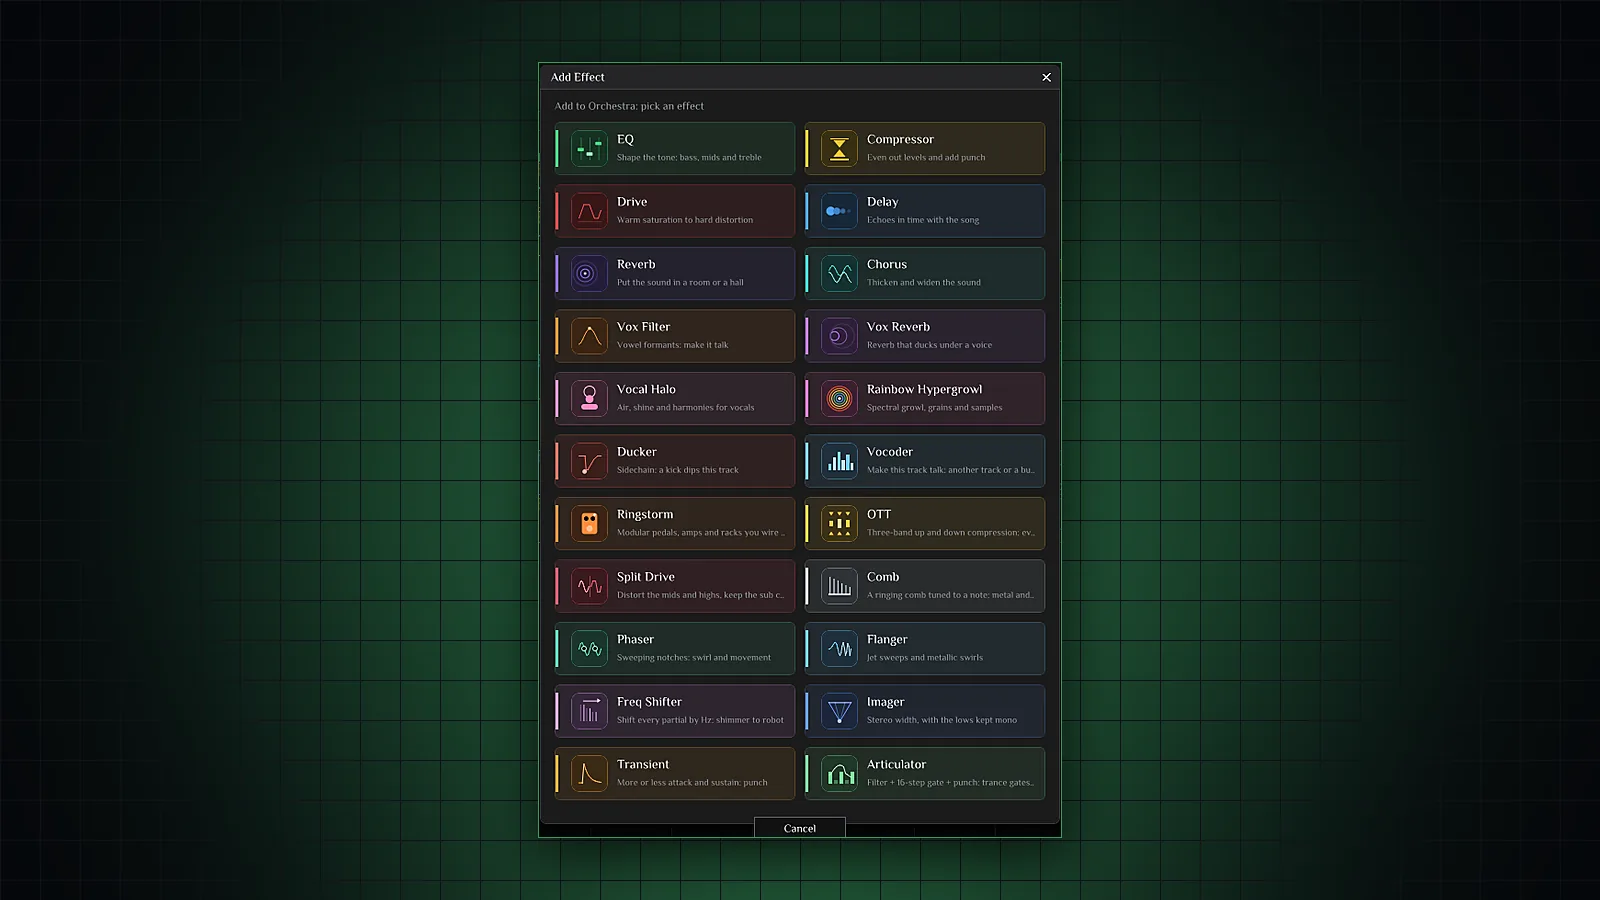Select the Articulator gate icon
The image size is (1600, 900).
[839, 774]
